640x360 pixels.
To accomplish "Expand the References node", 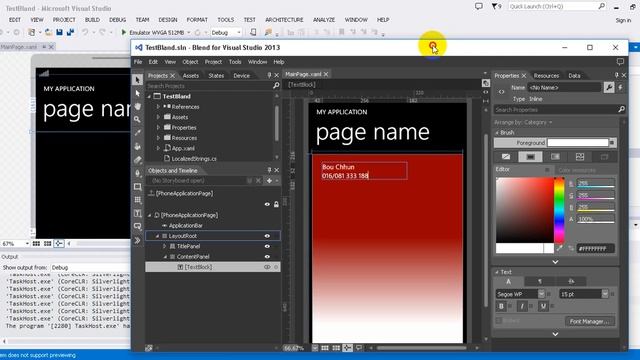I will [158, 107].
